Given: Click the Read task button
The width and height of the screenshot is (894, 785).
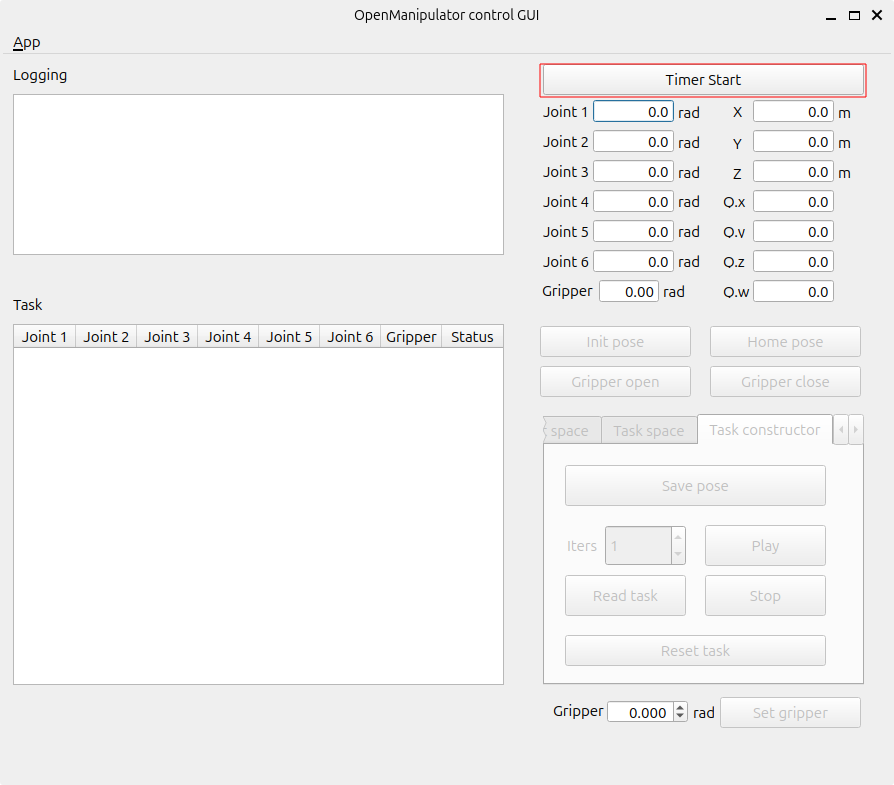Looking at the screenshot, I should pyautogui.click(x=625, y=596).
